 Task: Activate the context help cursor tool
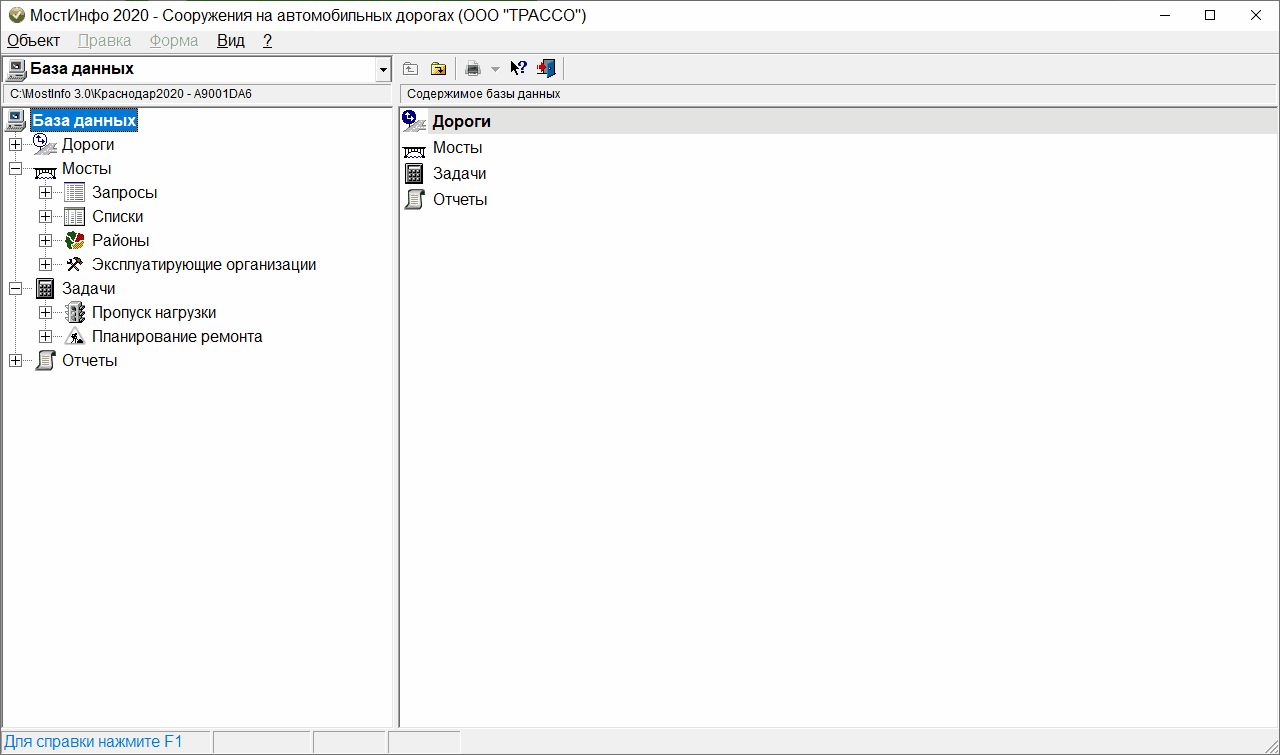(x=518, y=69)
